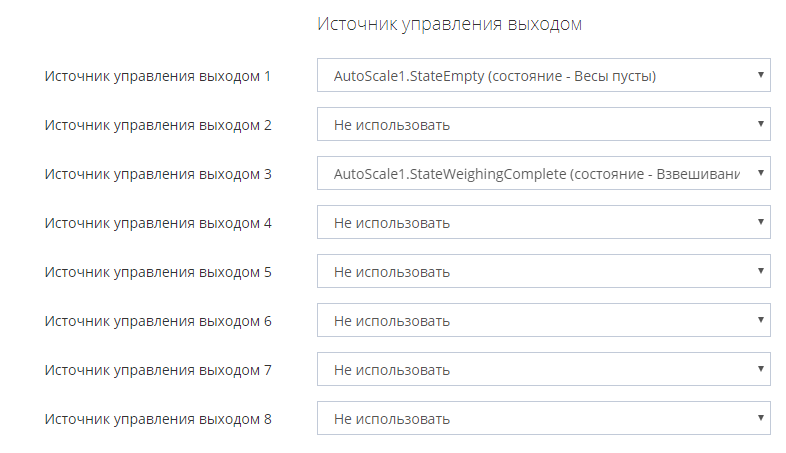Select the "Источник управления выходом 3" label
The image size is (786, 453).
pos(158,174)
